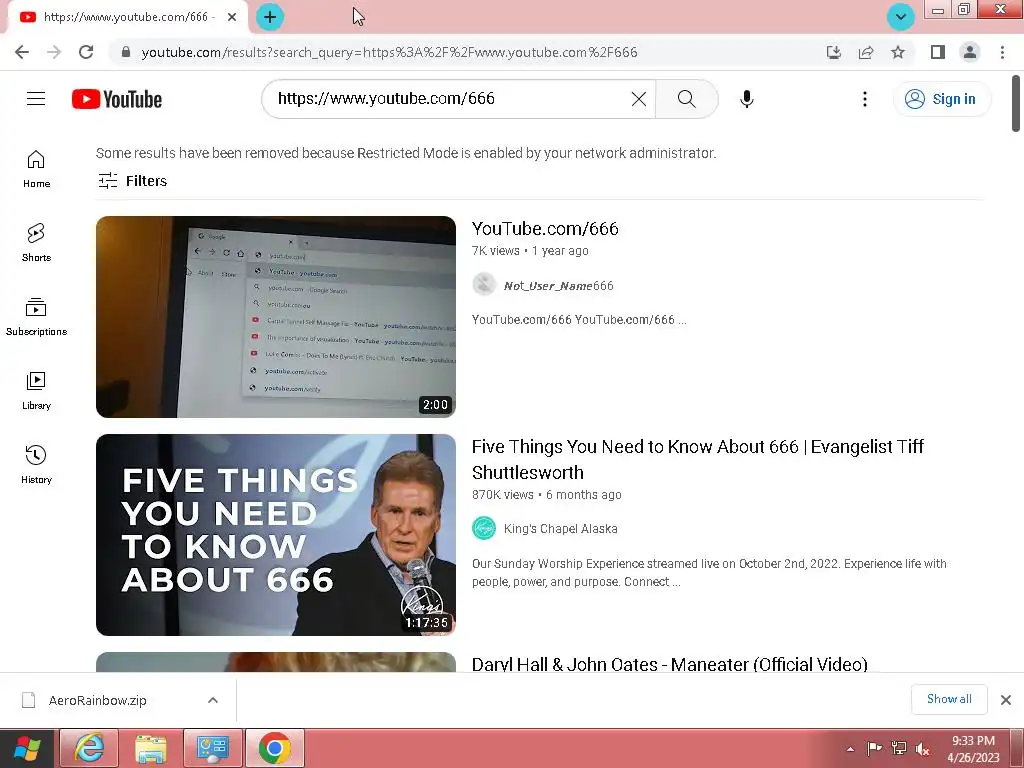1024x768 pixels.
Task: Launch Internet Explorer from taskbar
Action: pyautogui.click(x=89, y=748)
